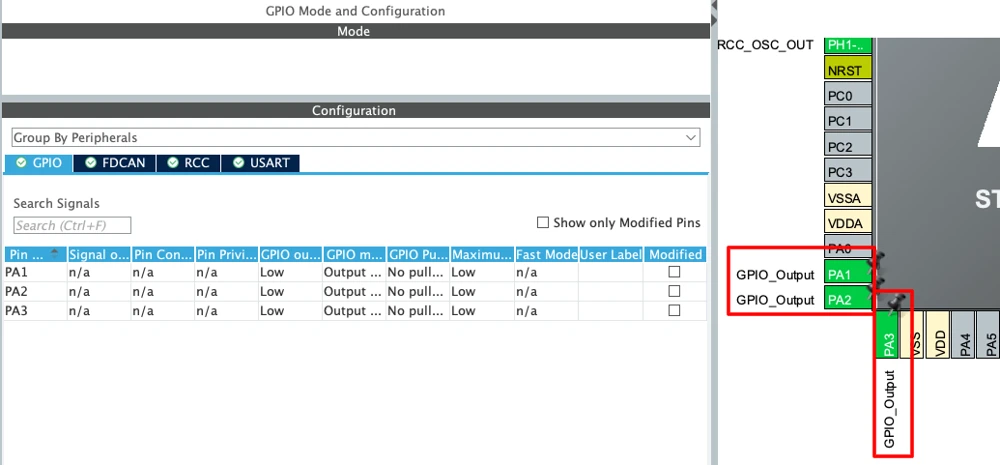This screenshot has height=465, width=1000.
Task: Click the PC1 pin on chip
Action: click(848, 121)
